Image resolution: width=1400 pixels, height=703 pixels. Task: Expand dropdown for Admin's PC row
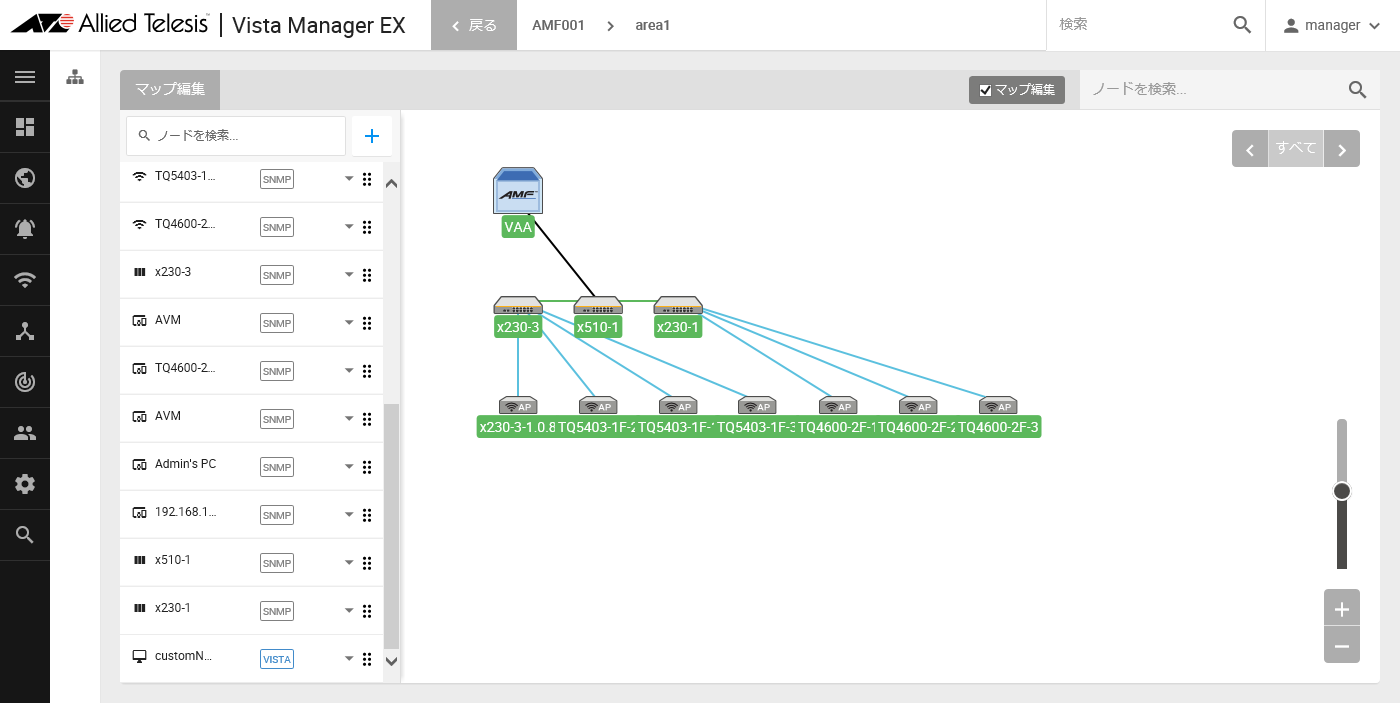tap(349, 467)
